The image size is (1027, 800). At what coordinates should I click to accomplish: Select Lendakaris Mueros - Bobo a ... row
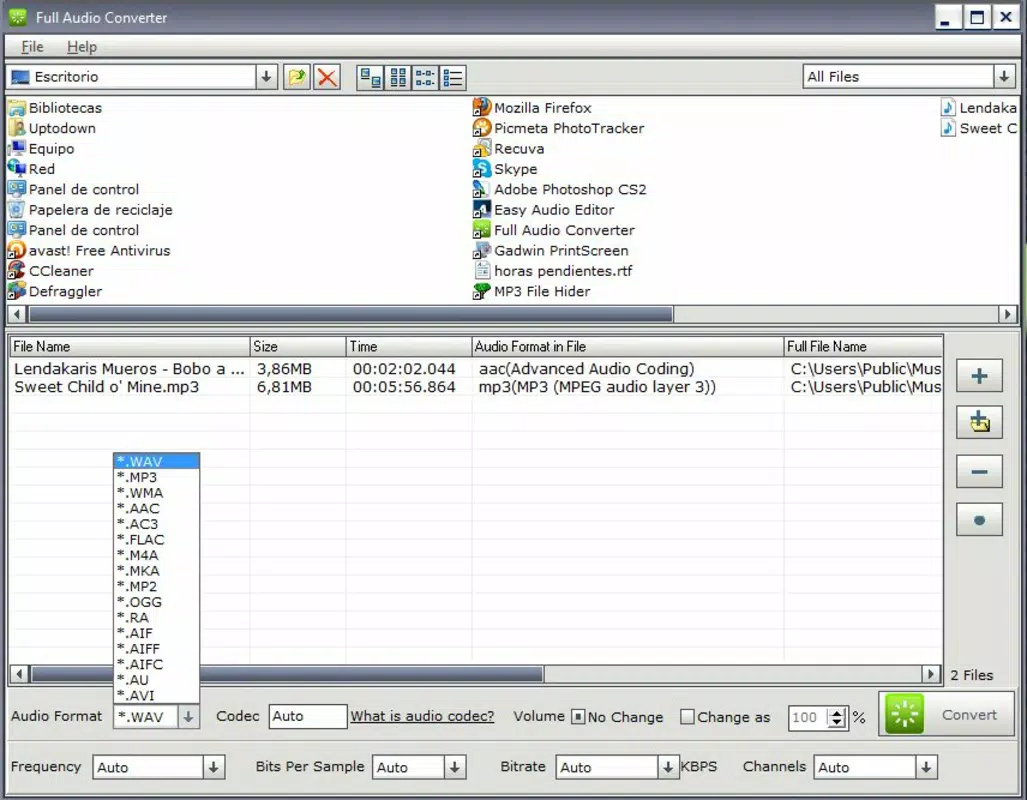(x=477, y=369)
